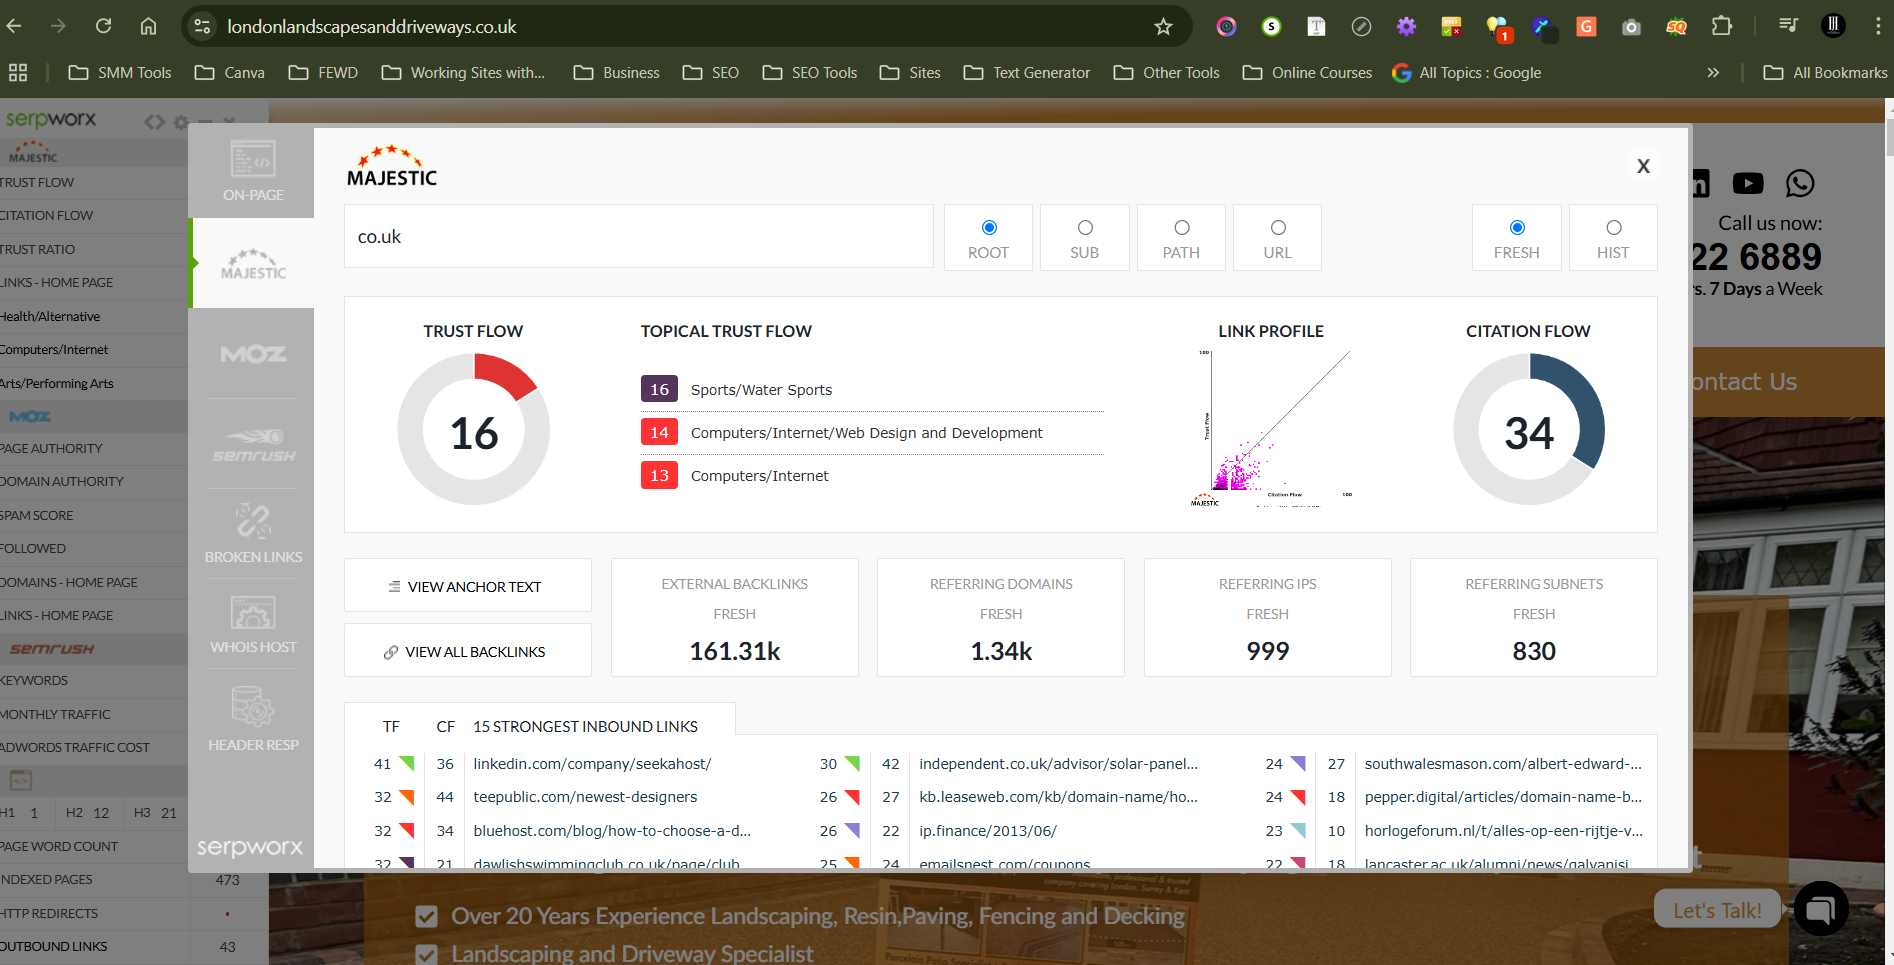Choose the HIST index radio
The height and width of the screenshot is (965, 1894).
[1613, 228]
